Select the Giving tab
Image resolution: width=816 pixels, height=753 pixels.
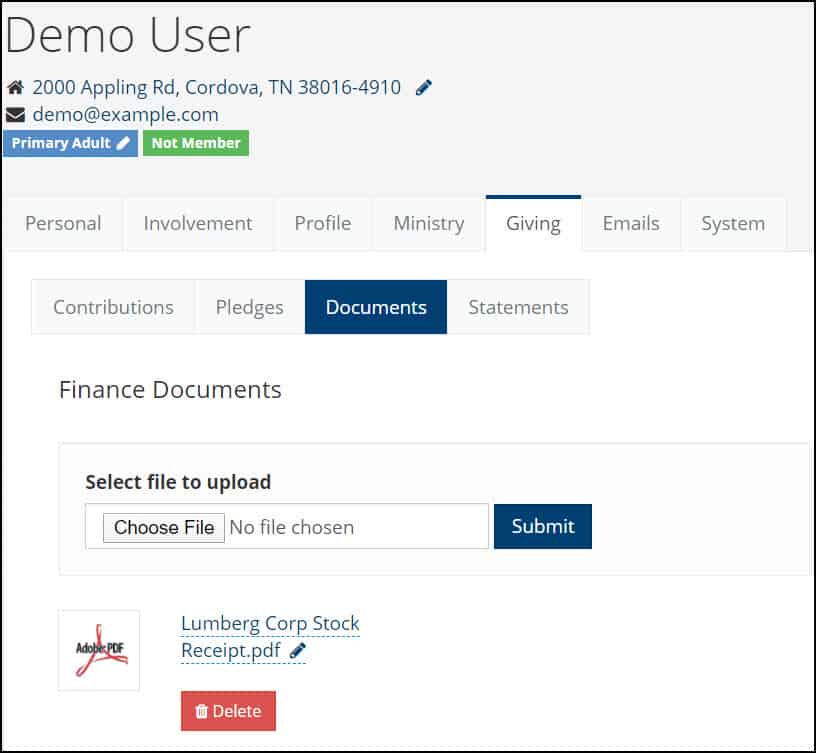click(533, 224)
